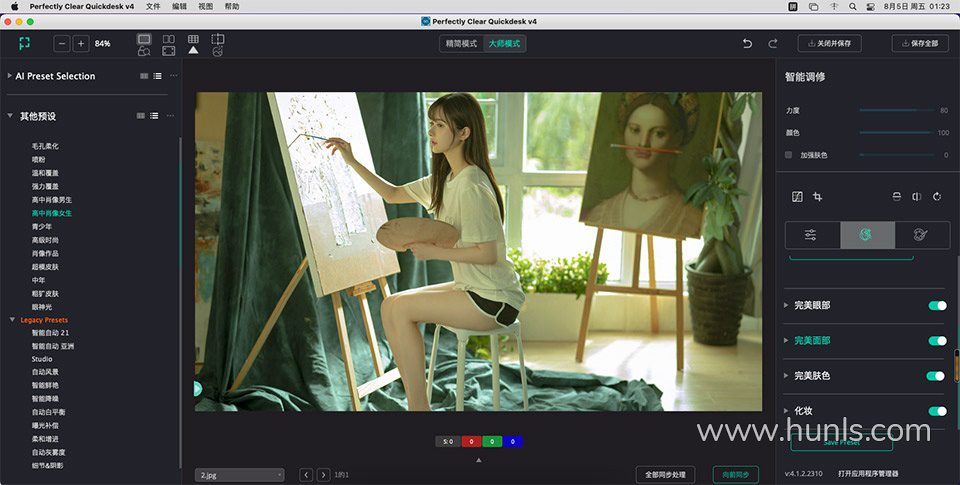960x485 pixels.
Task: Open the 文件 menu
Action: click(x=153, y=6)
